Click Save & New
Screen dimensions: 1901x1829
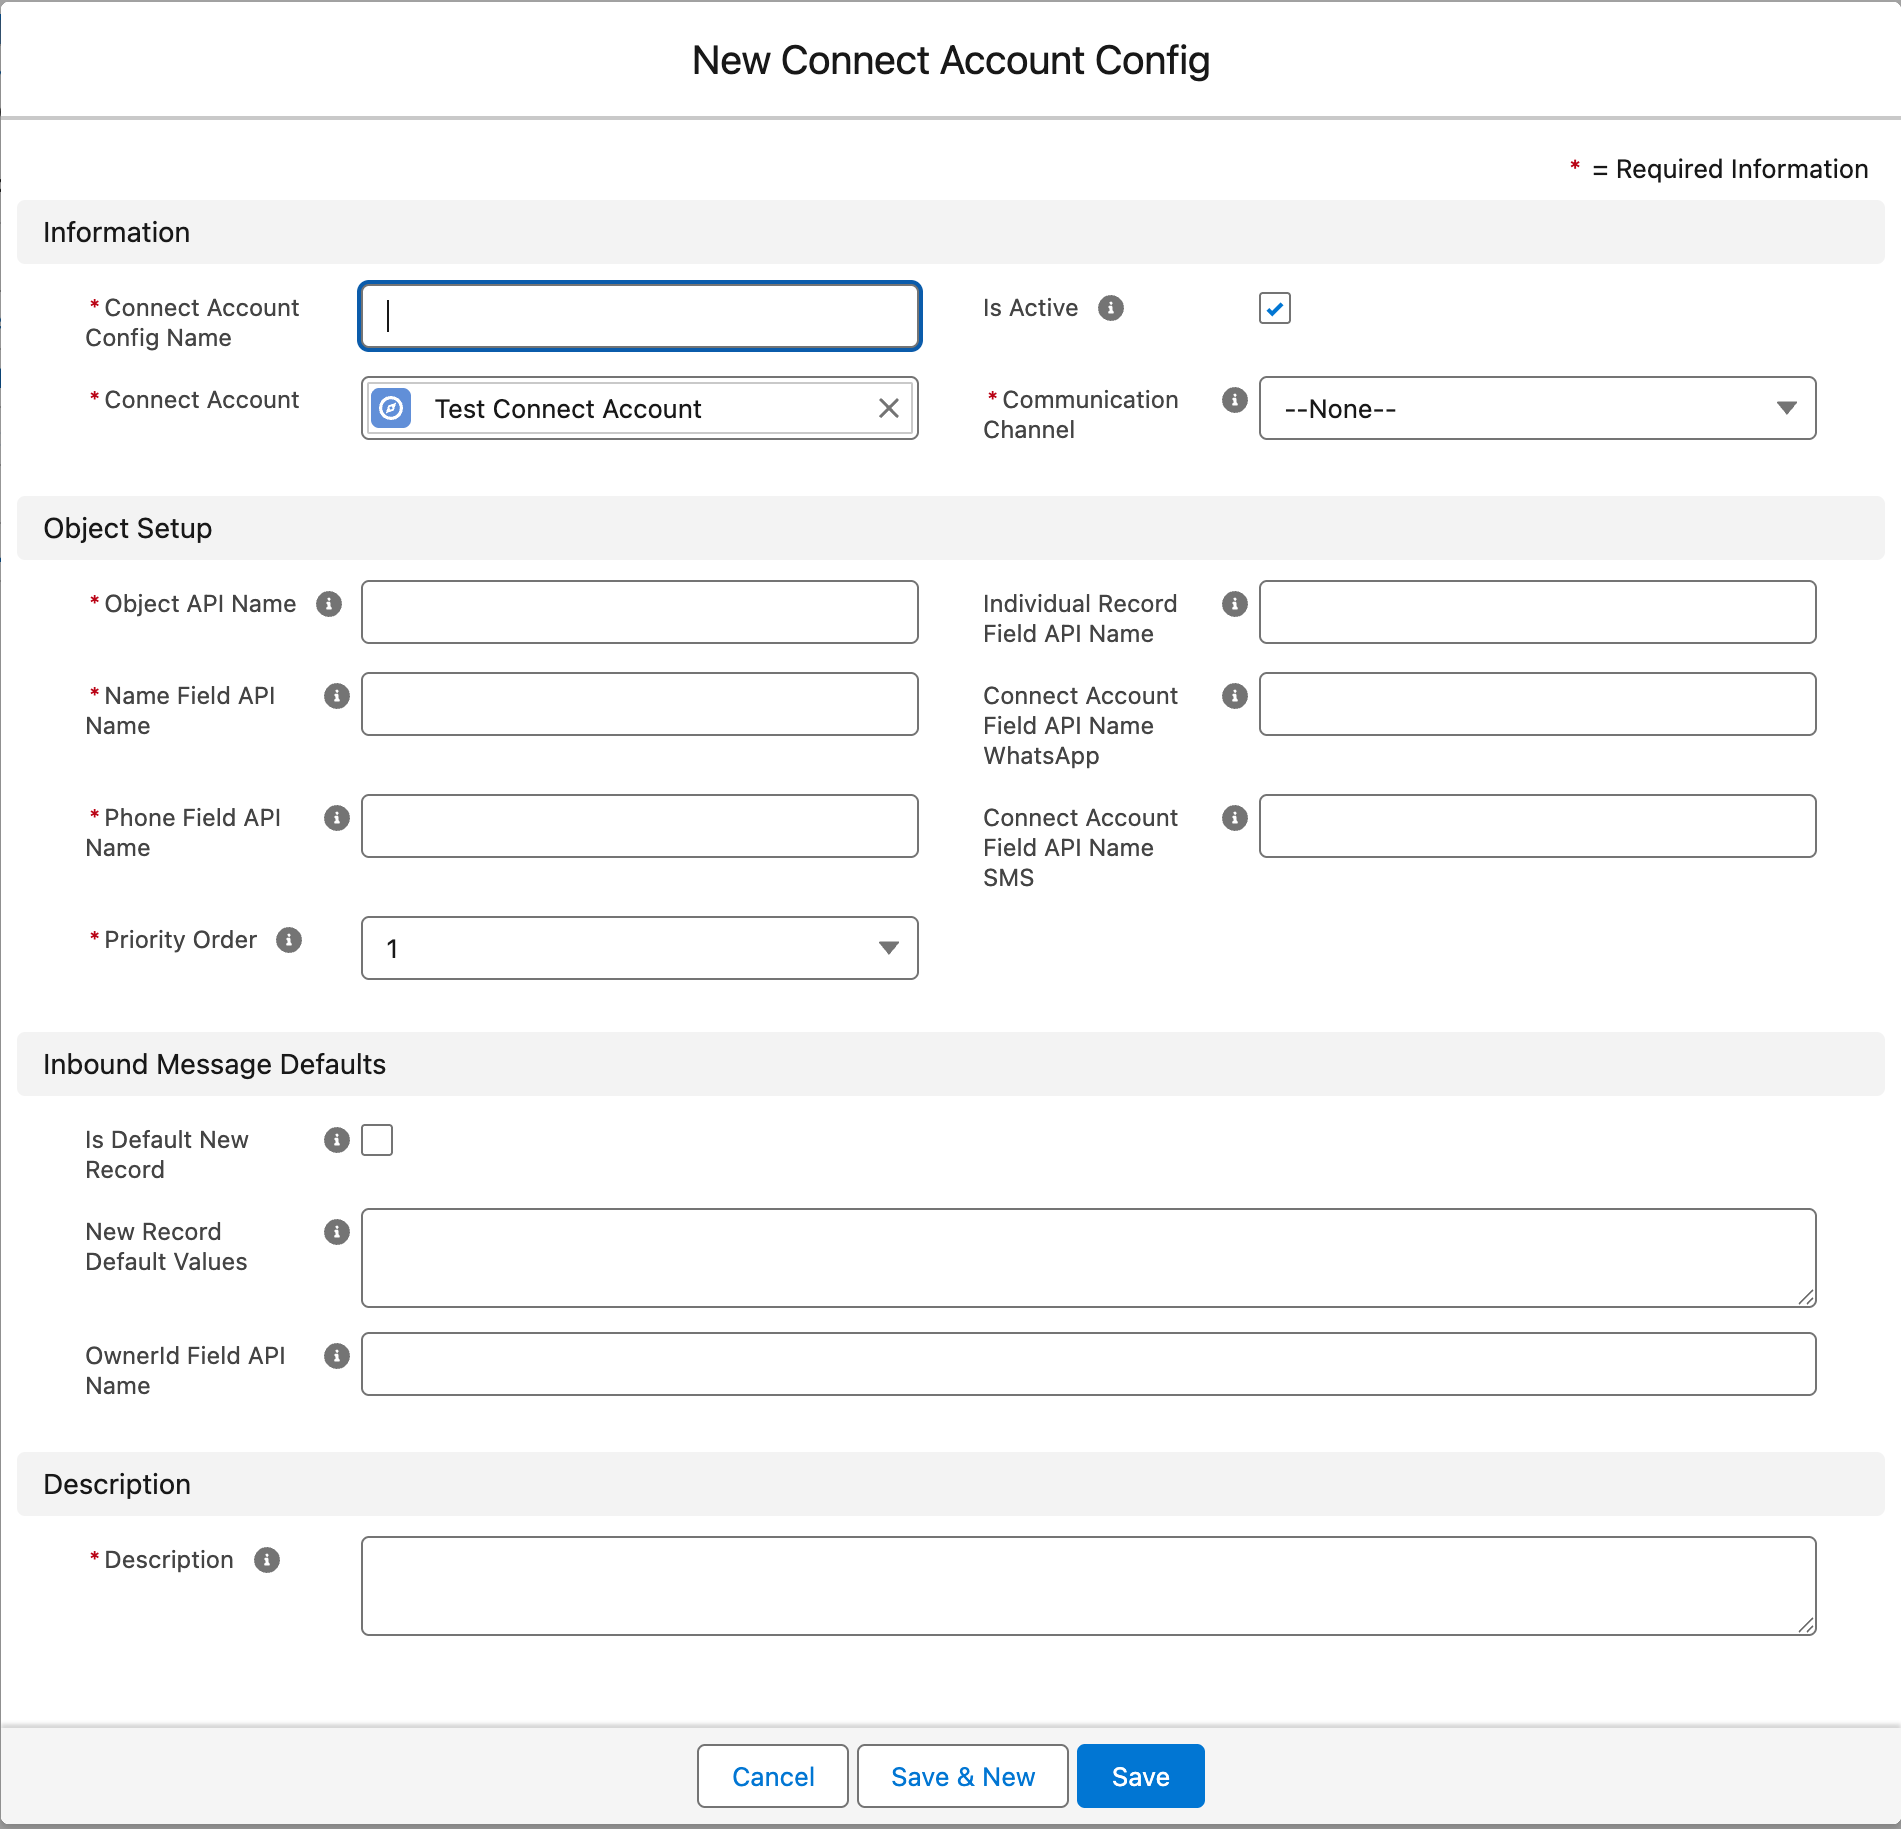click(963, 1776)
